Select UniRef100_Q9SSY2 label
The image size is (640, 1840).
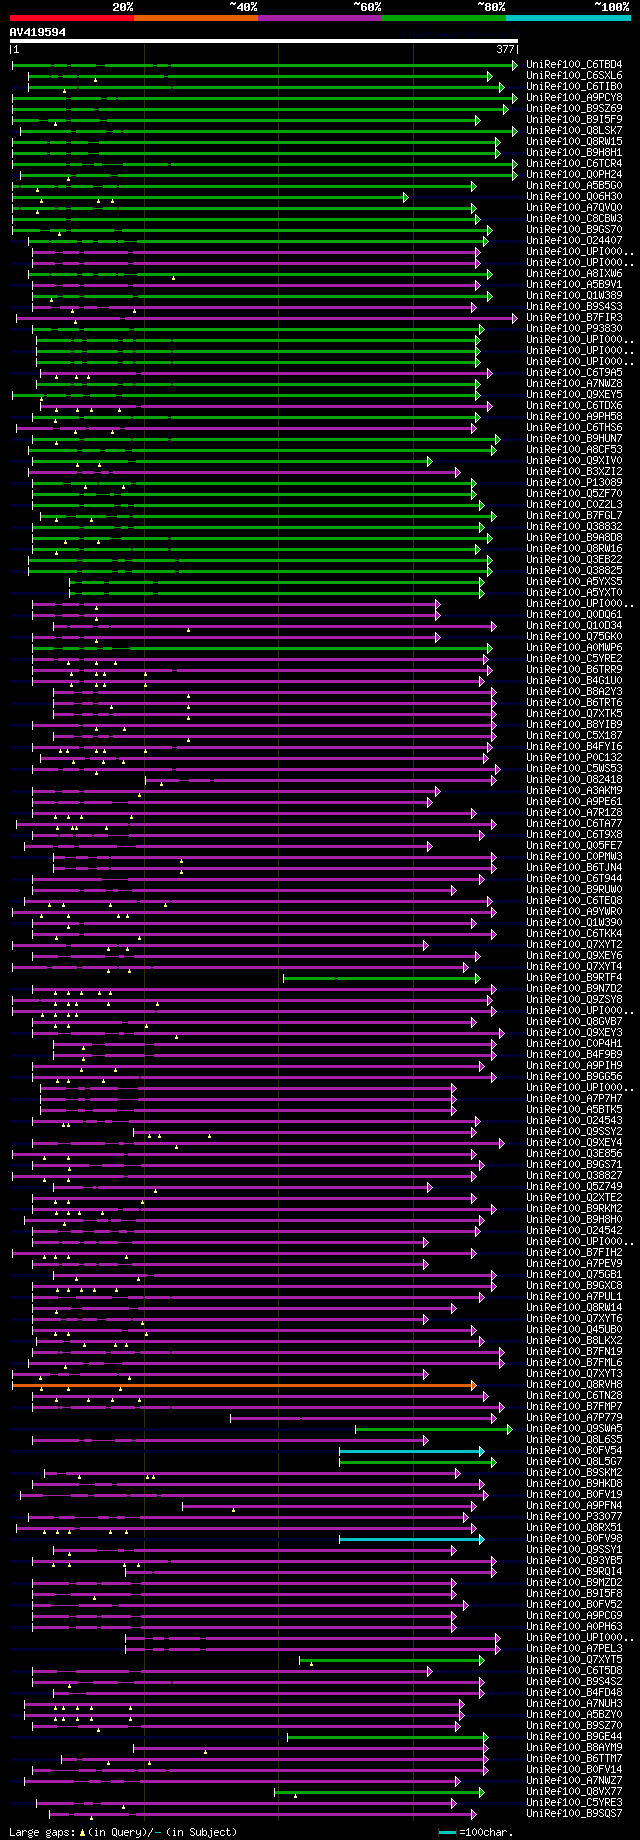point(574,1132)
